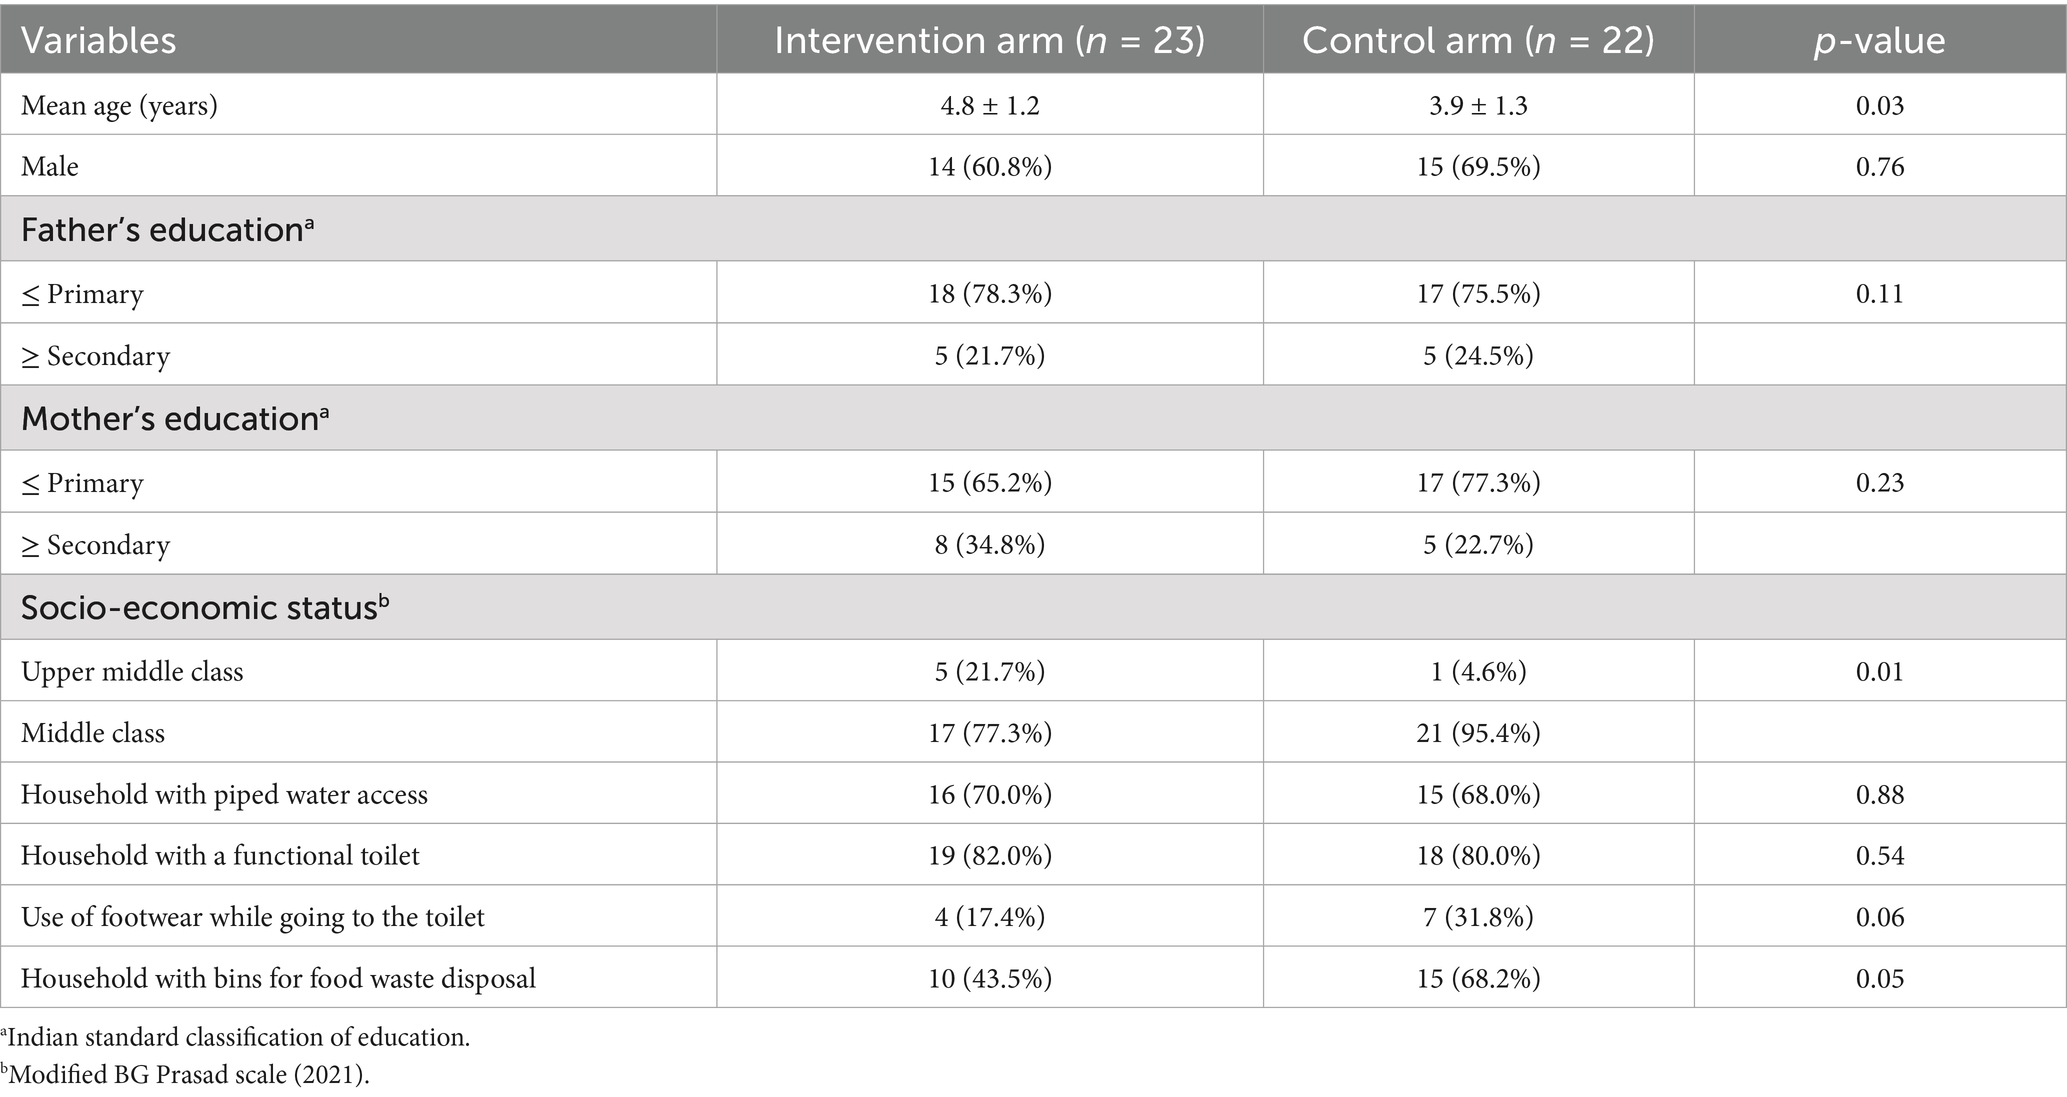
Task: Click the Modified BG Prasad scale footnote
Action: coord(185,1075)
